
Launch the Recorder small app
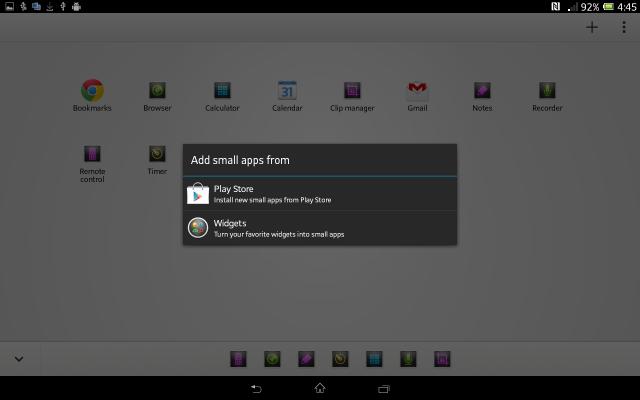pos(547,96)
